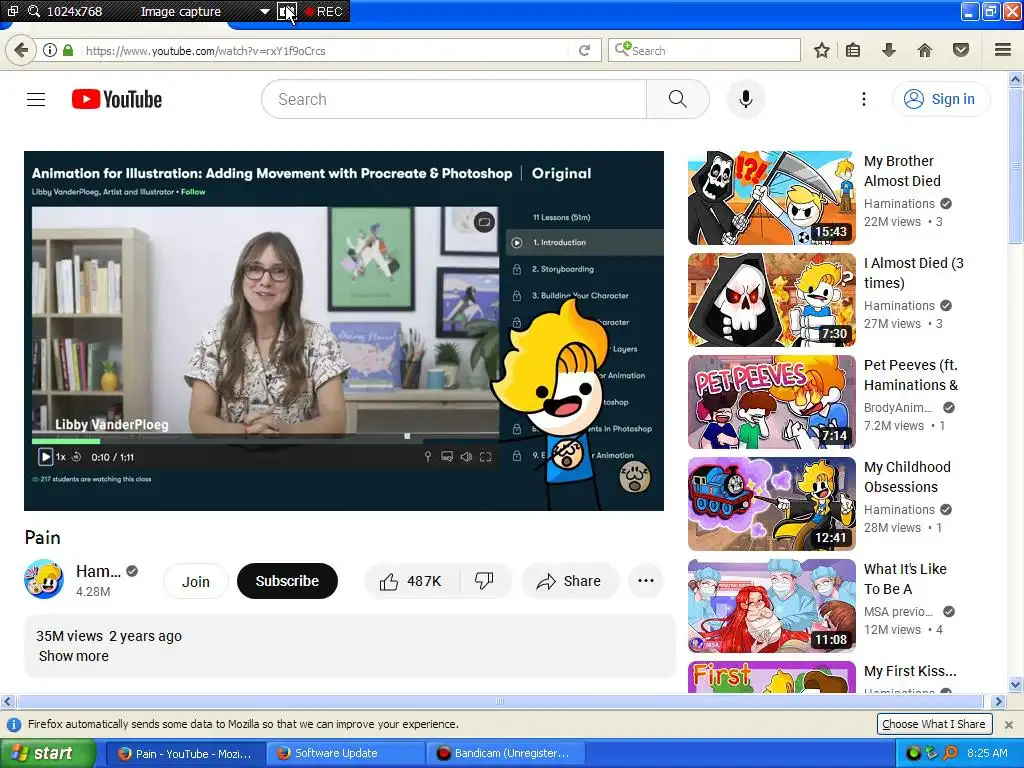Viewport: 1024px width, 768px height.
Task: Select lesson 1. Introduction in lesson list
Action: coord(584,242)
